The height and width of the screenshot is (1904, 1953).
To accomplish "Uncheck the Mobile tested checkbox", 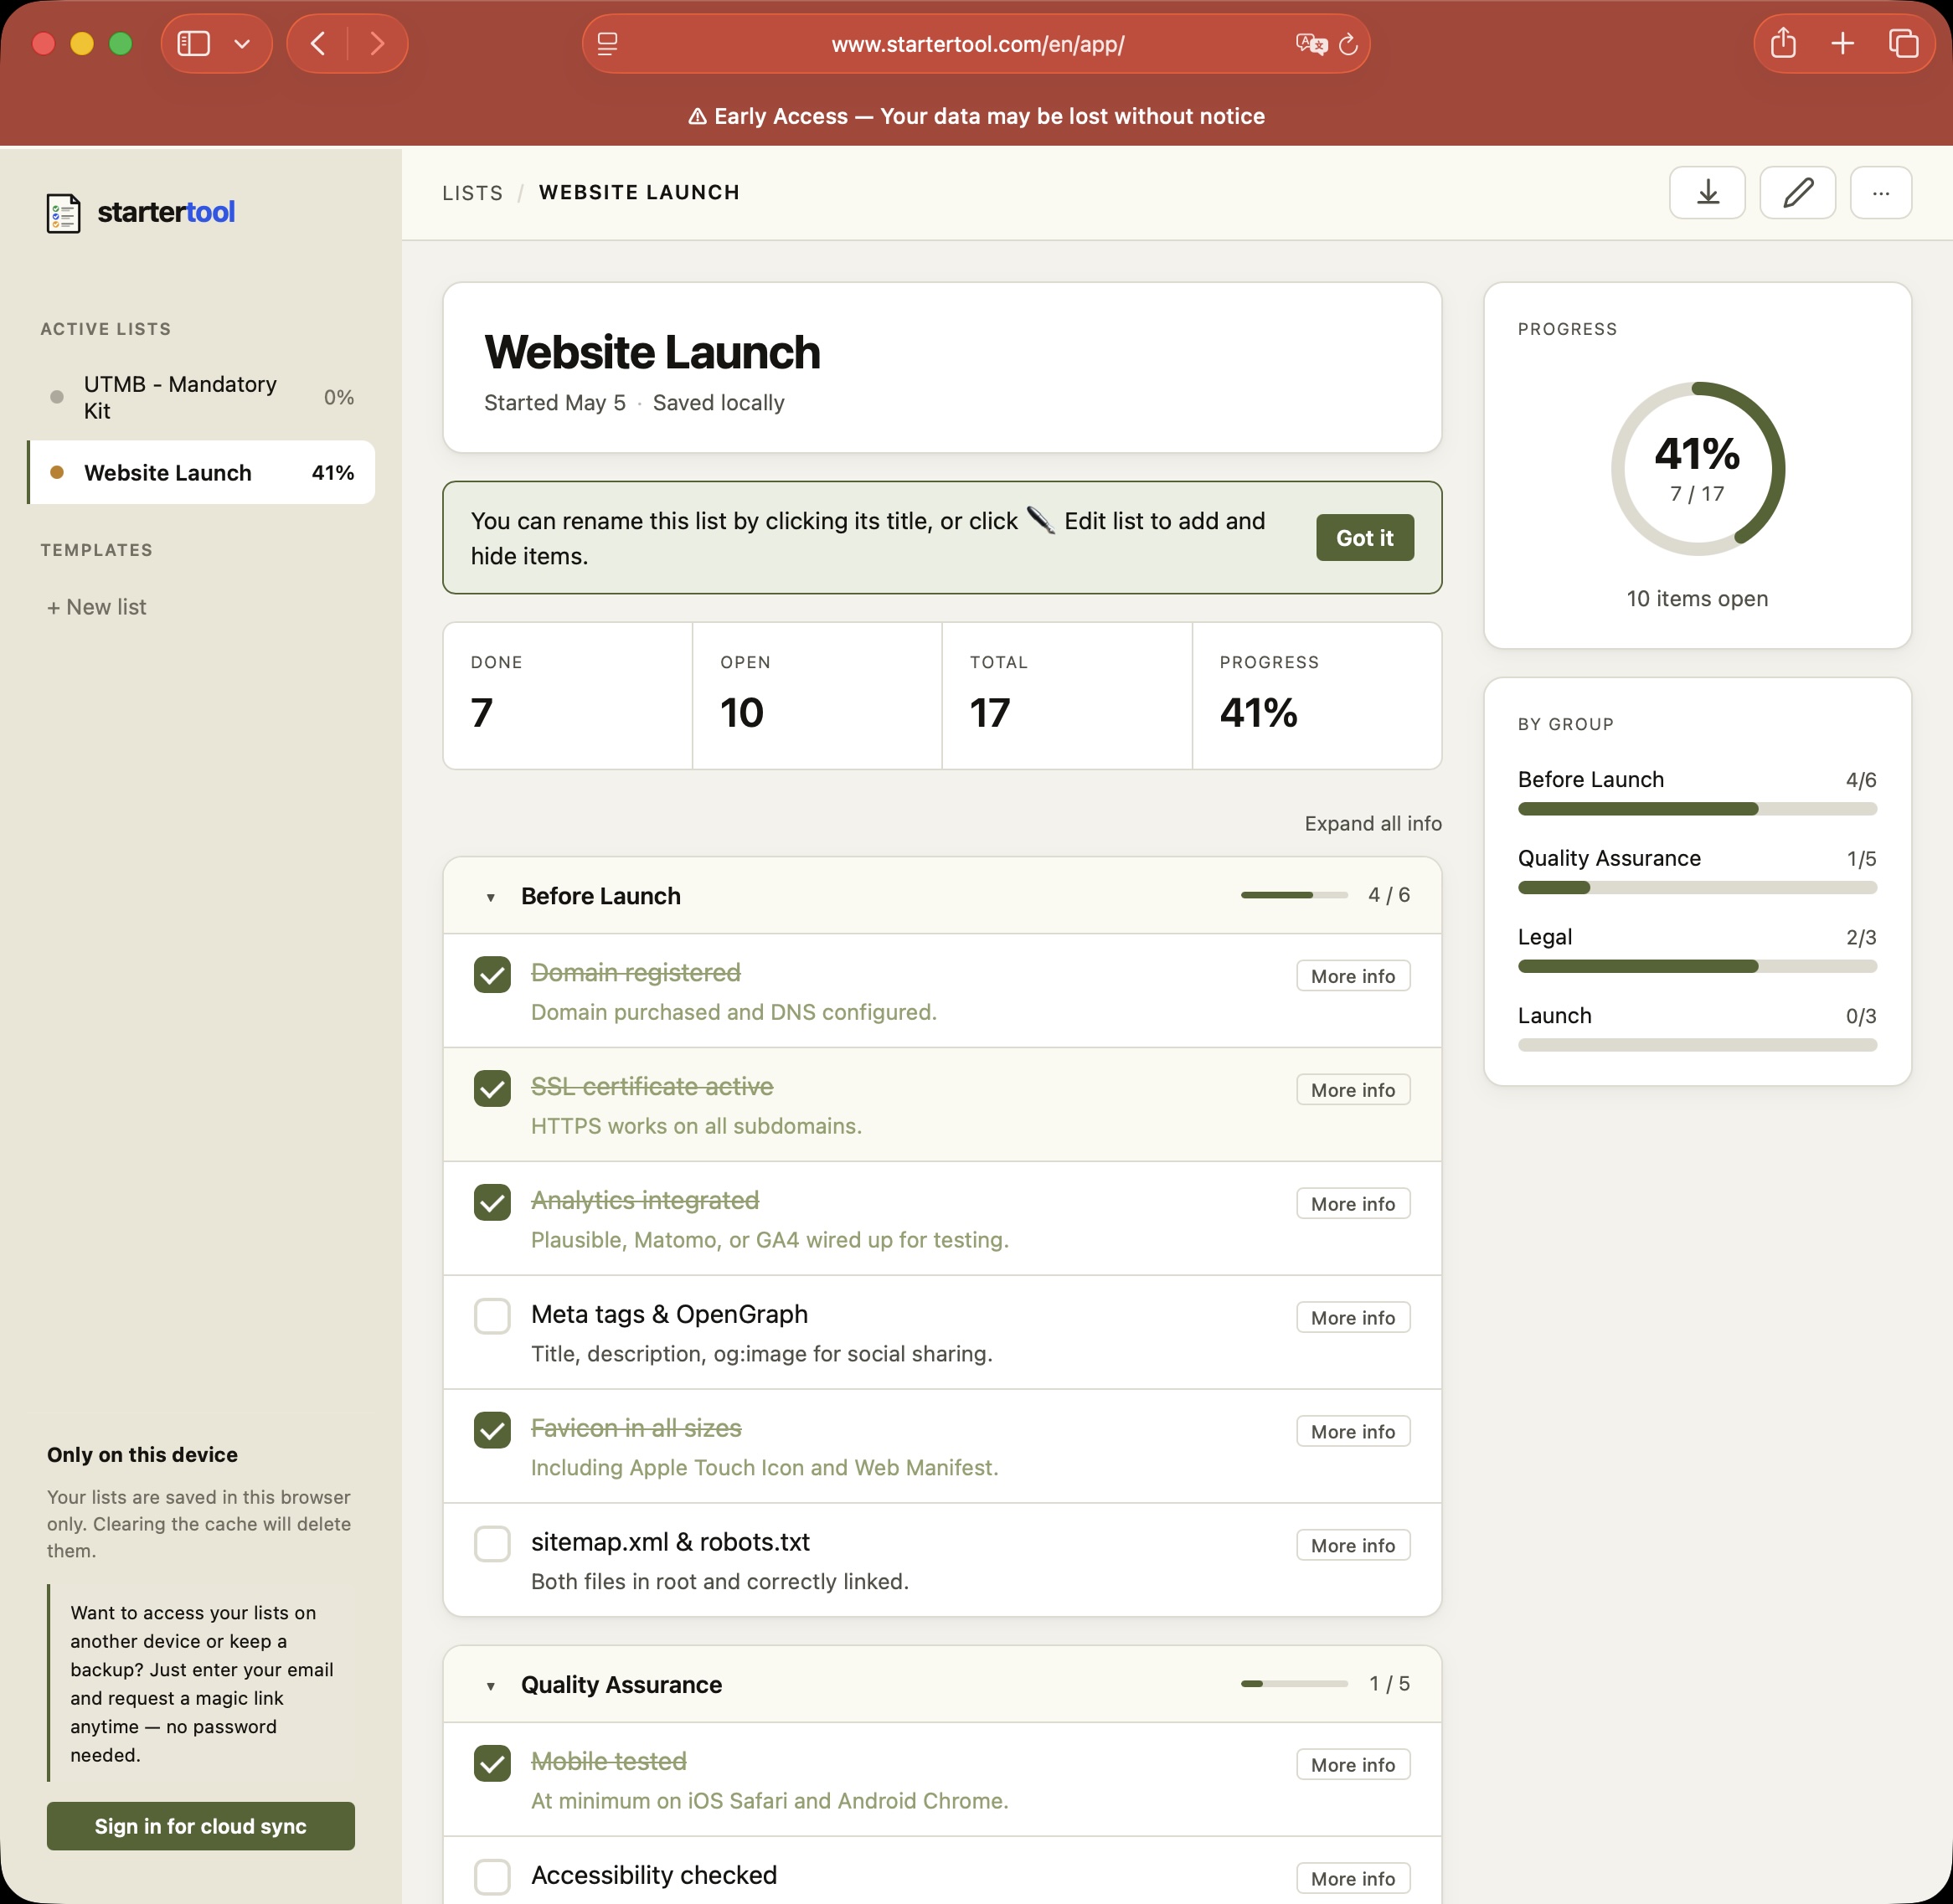I will tap(492, 1764).
